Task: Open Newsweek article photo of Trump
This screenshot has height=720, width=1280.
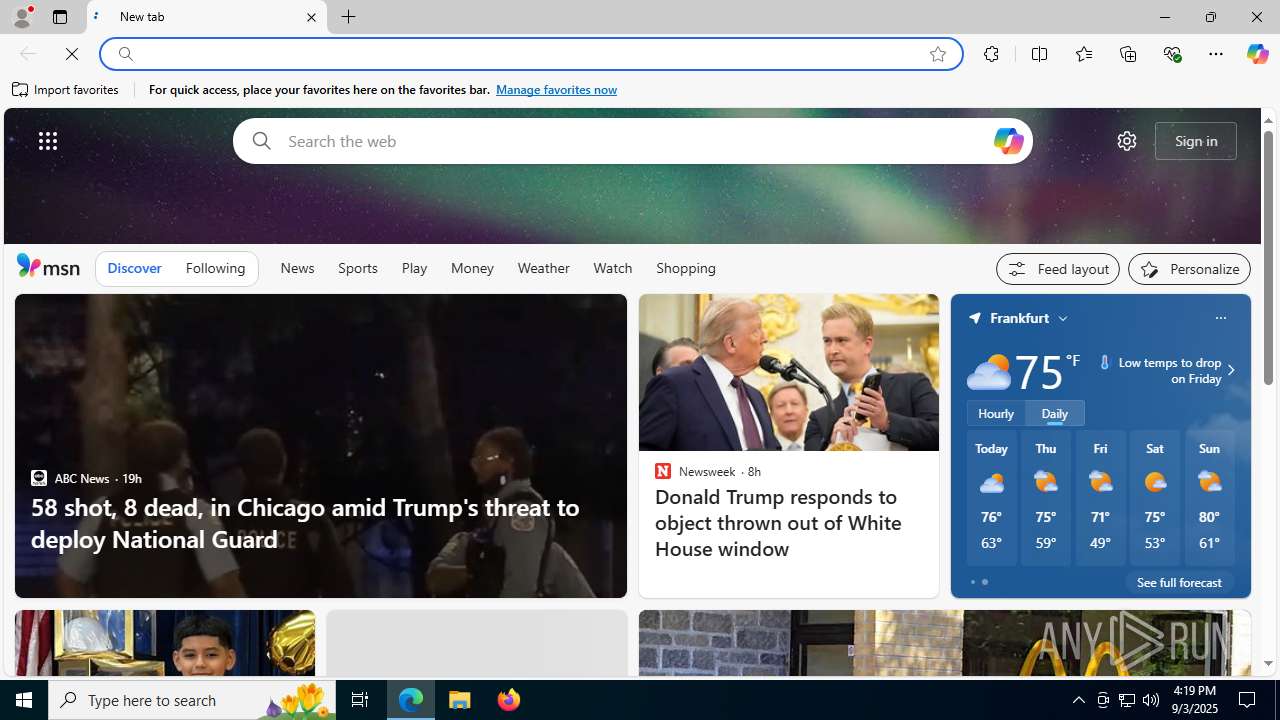Action: (789, 372)
